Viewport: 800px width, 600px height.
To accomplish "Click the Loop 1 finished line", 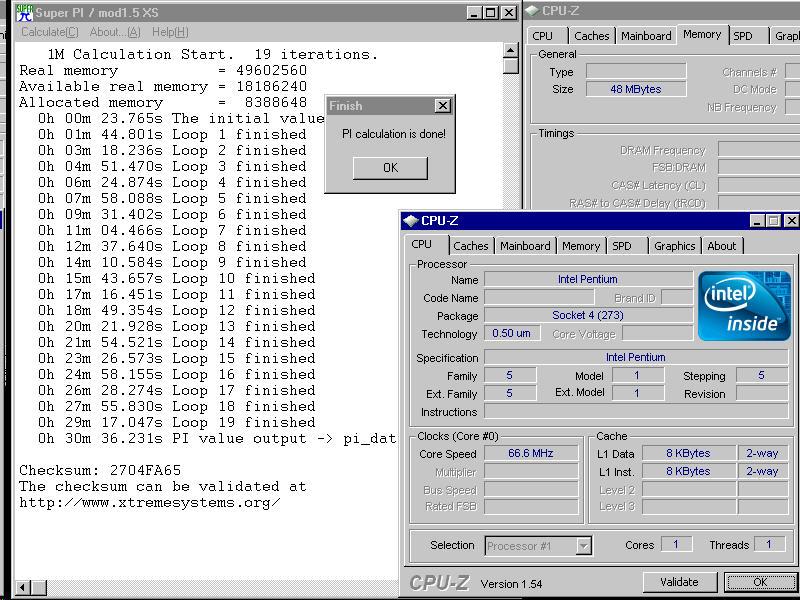I will tap(172, 135).
